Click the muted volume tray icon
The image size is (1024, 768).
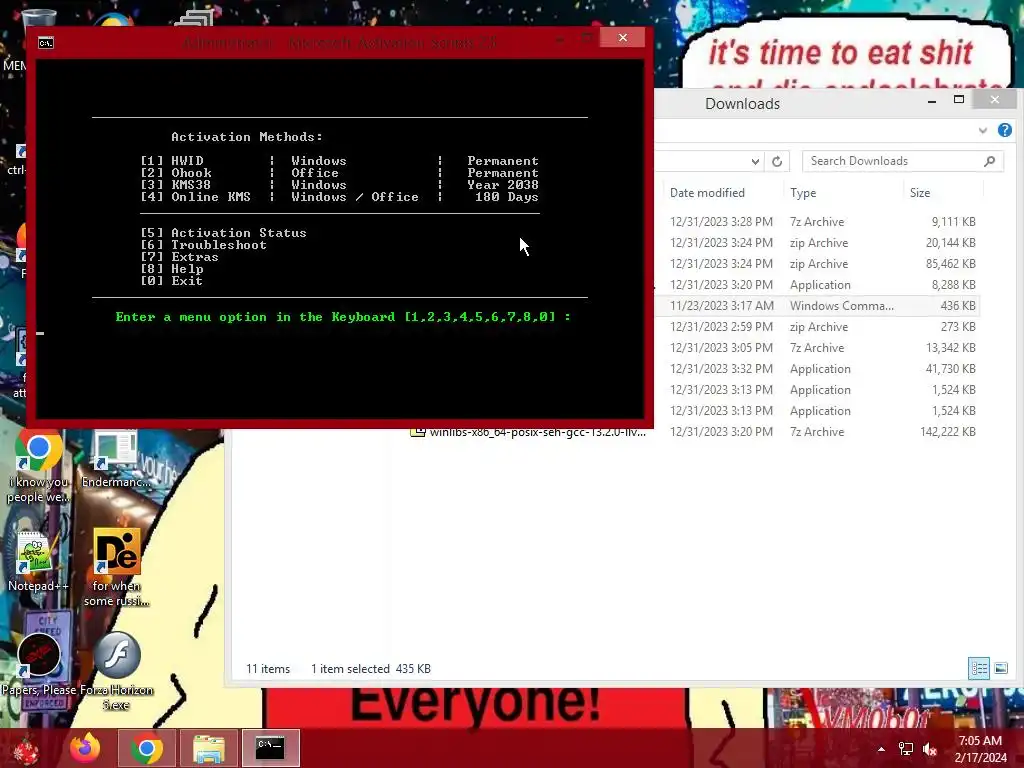[x=929, y=749]
